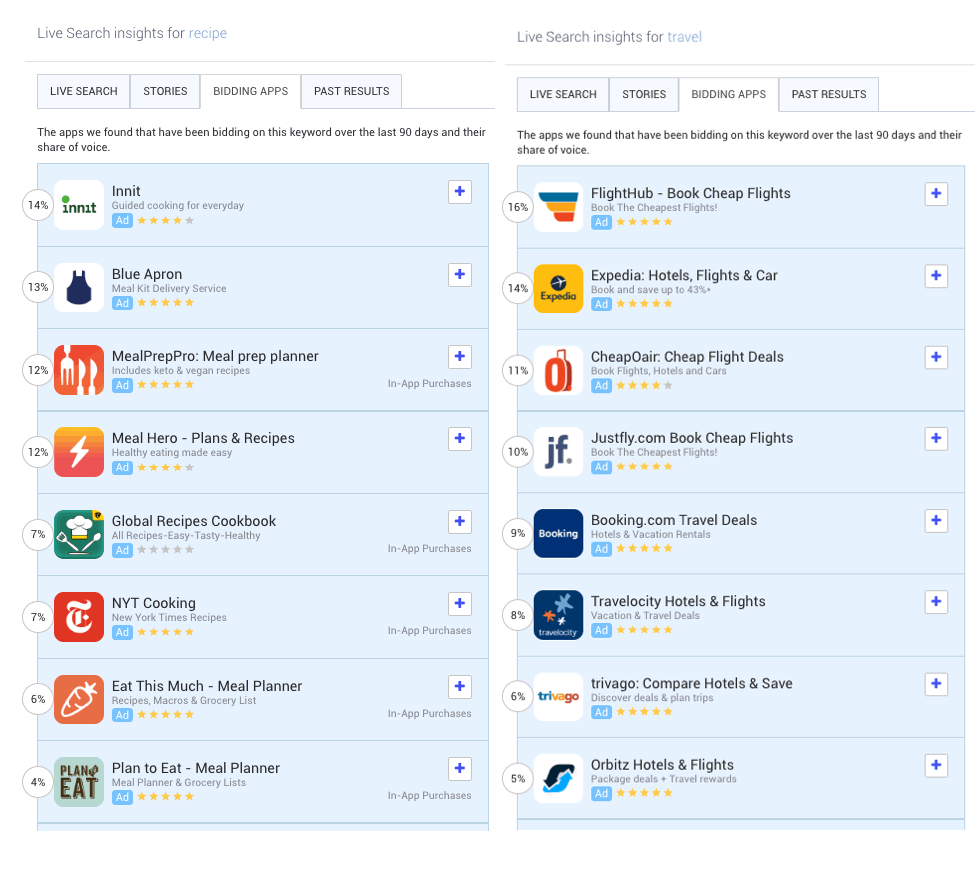Click the 'travel' keyword link
Viewport: 975px width, 880px height.
pos(685,37)
